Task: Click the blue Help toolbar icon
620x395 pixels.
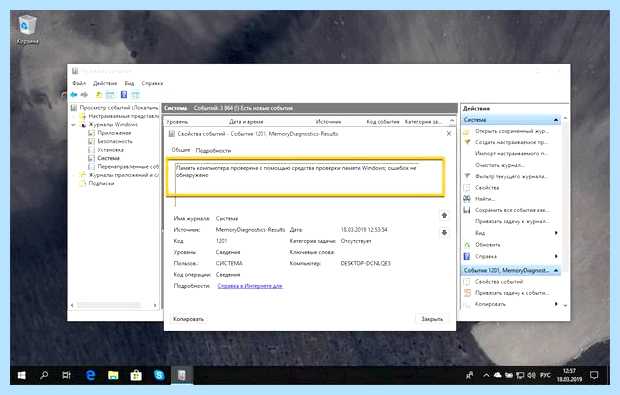Action: (124, 95)
